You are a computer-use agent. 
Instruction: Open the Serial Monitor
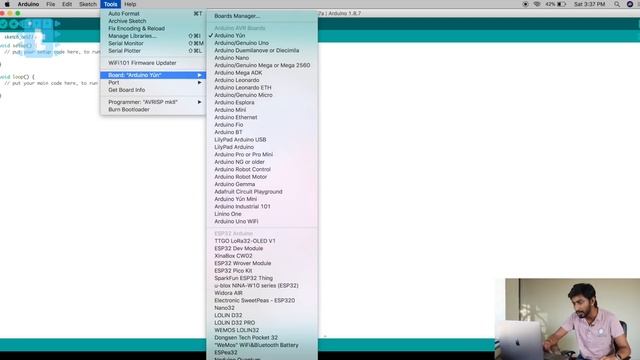coord(153,43)
